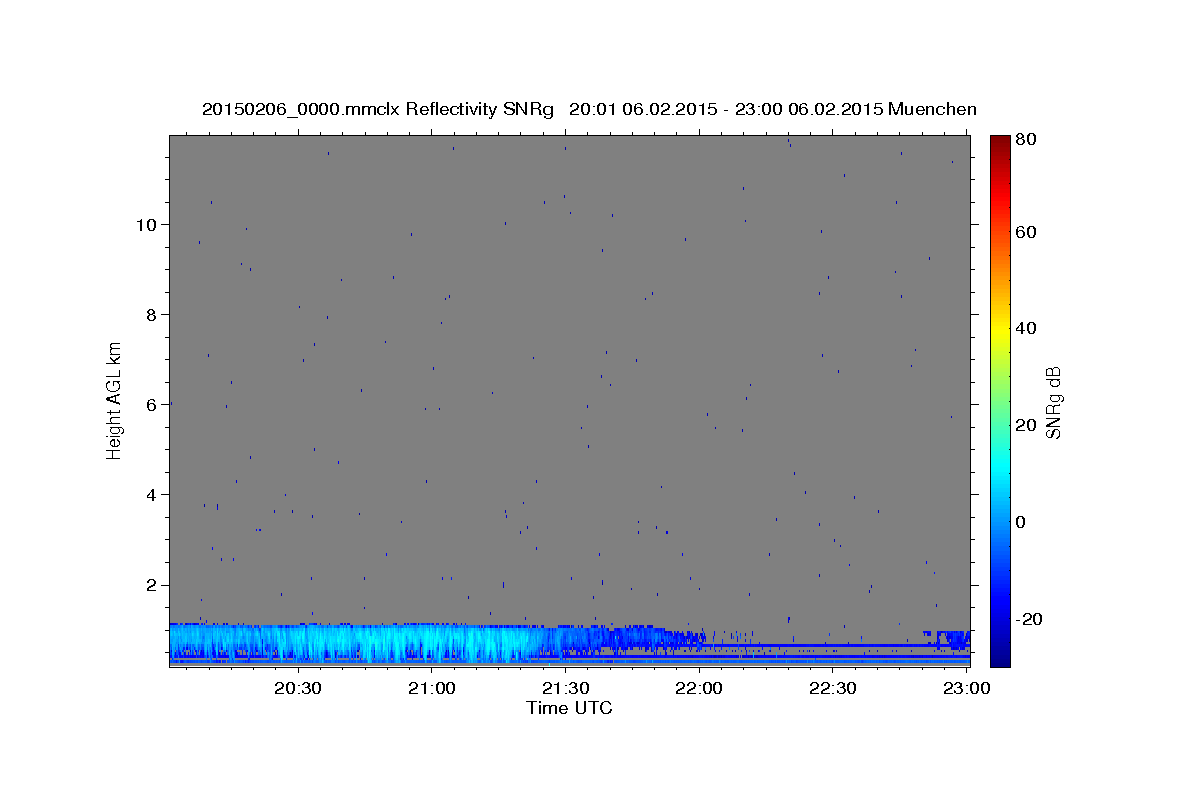
Task: Click the colorbar value 80
Action: (x=1027, y=139)
